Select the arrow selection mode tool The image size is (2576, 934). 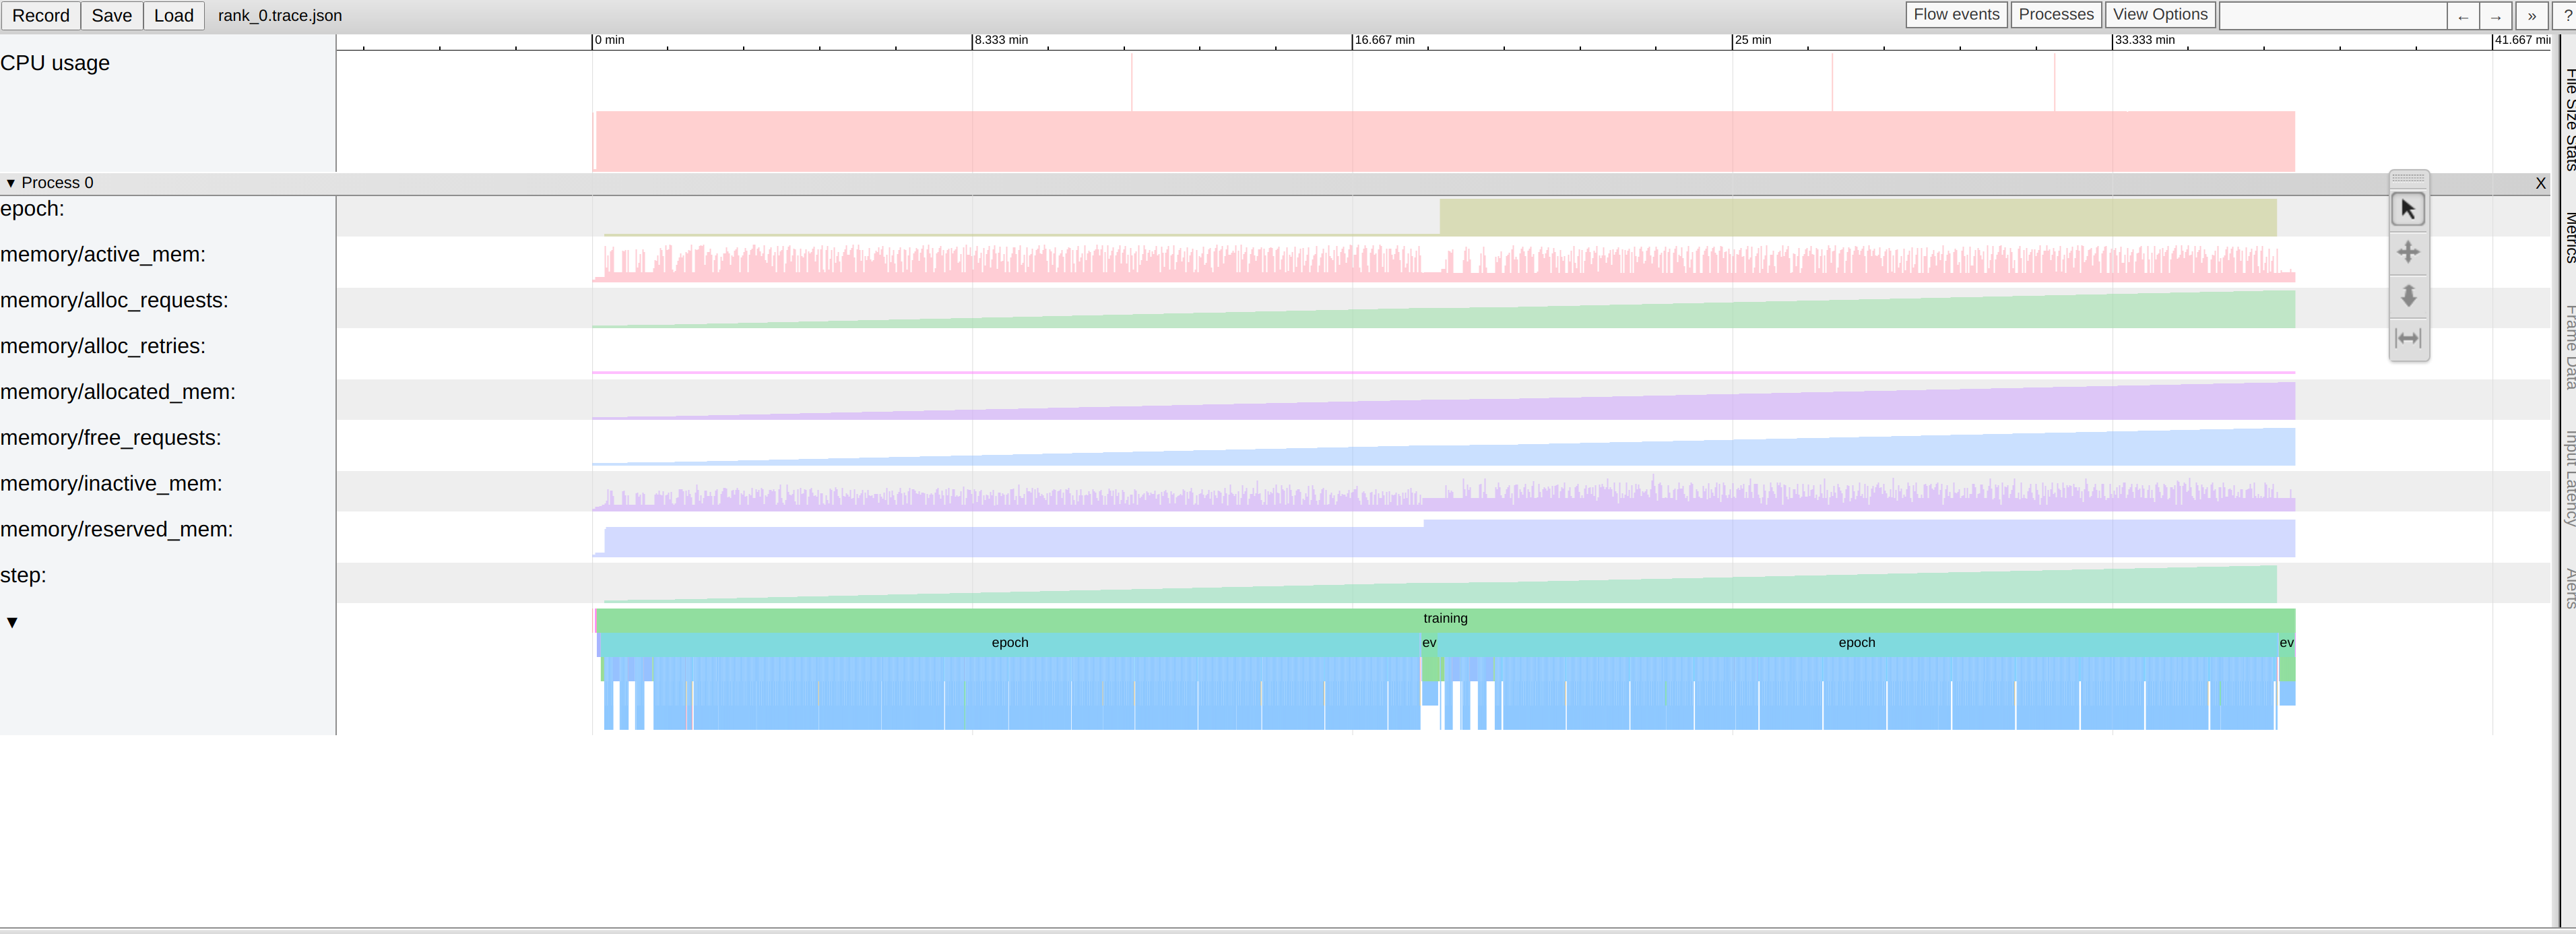(x=2407, y=209)
